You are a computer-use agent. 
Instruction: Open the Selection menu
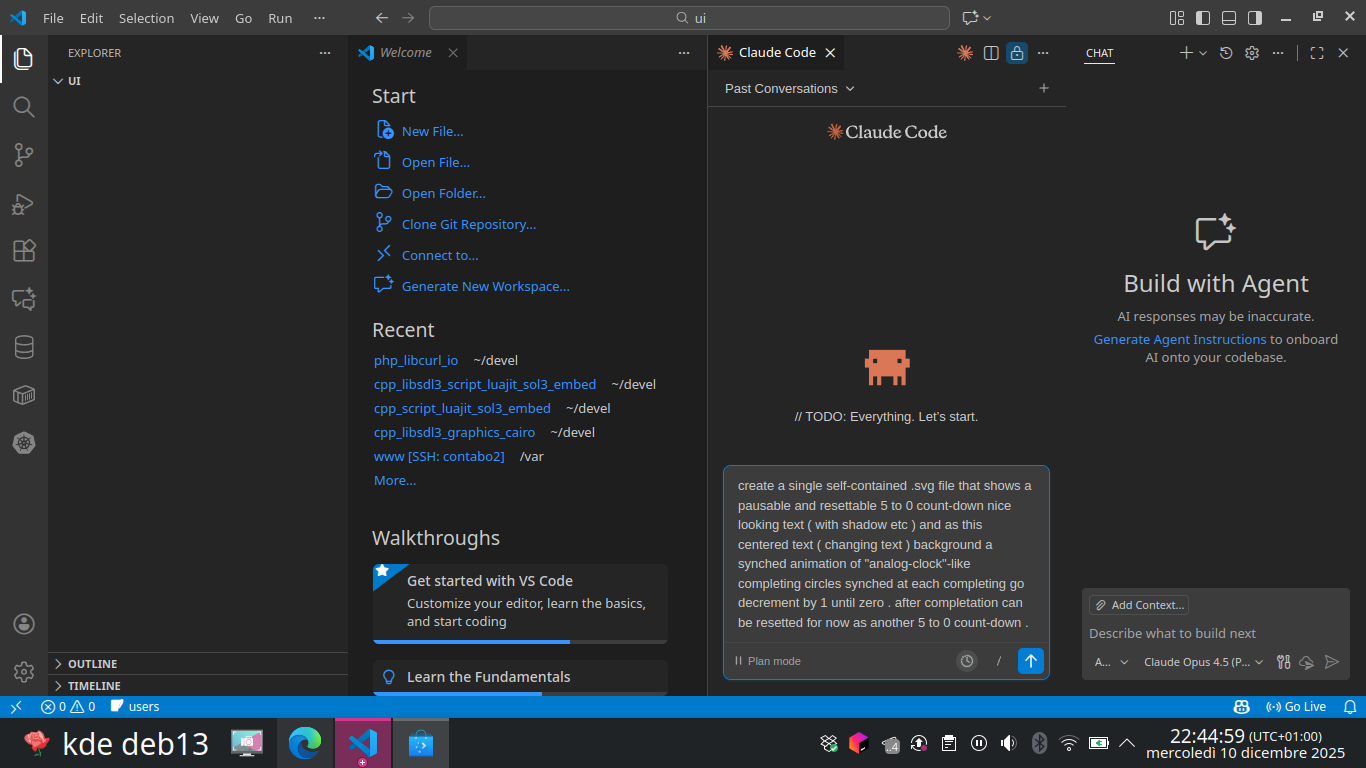click(146, 18)
